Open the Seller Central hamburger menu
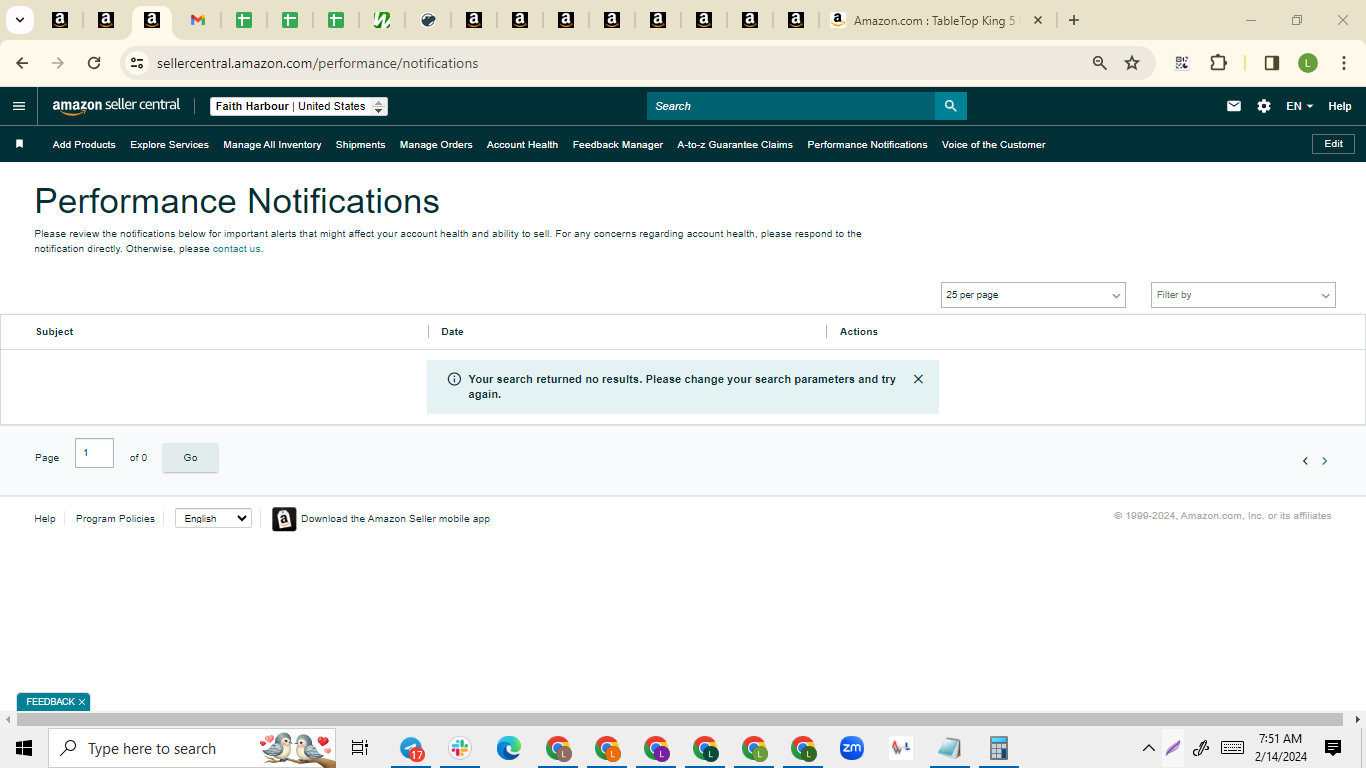Image resolution: width=1366 pixels, height=768 pixels. coord(19,106)
